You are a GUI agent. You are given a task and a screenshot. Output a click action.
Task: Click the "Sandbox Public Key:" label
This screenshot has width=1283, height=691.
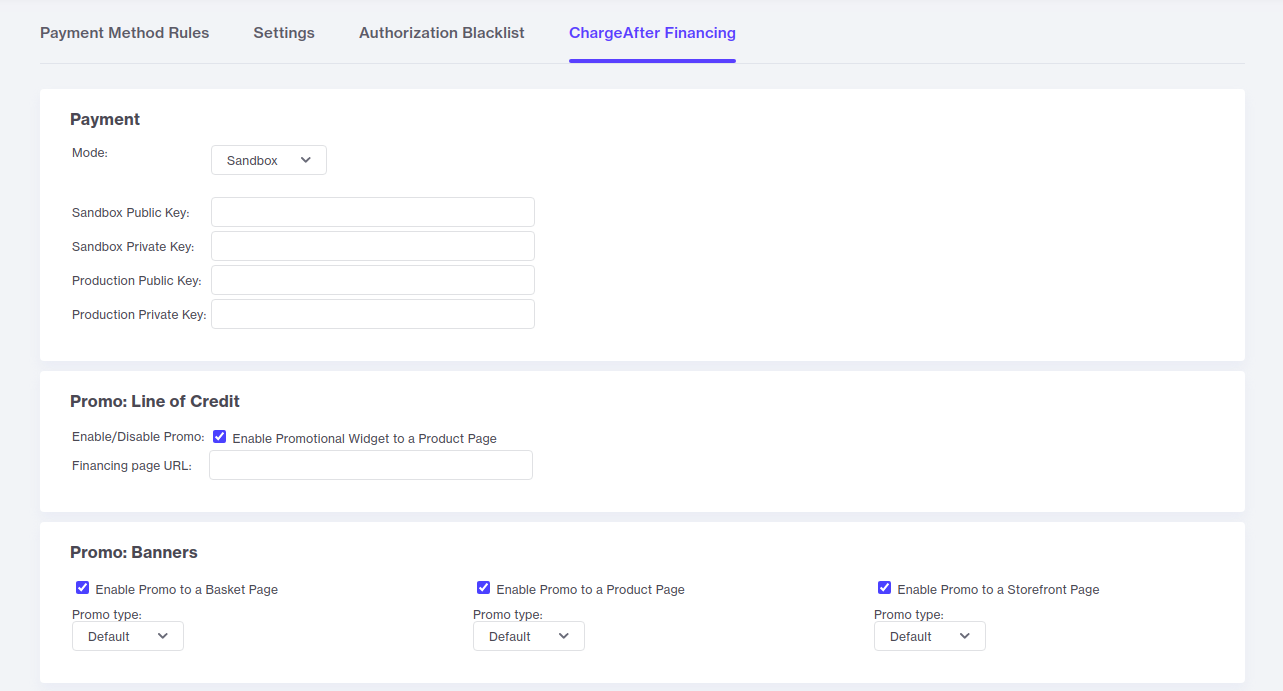[x=131, y=213]
